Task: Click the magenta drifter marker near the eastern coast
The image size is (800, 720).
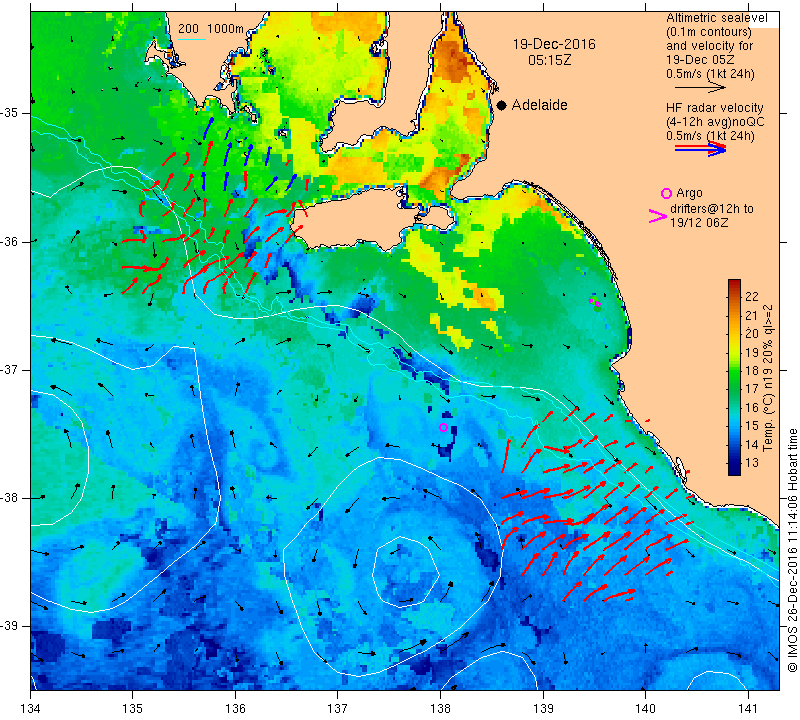Action: click(x=596, y=303)
